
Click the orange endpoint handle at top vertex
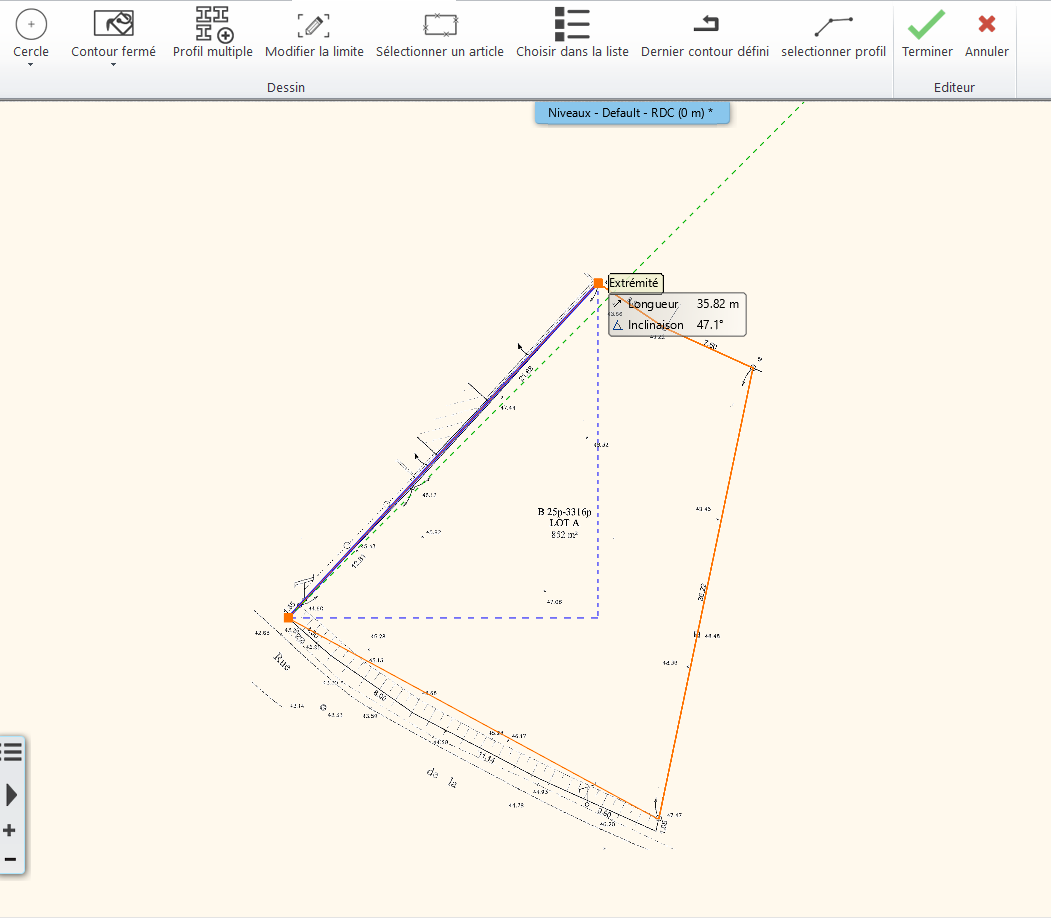pos(599,283)
